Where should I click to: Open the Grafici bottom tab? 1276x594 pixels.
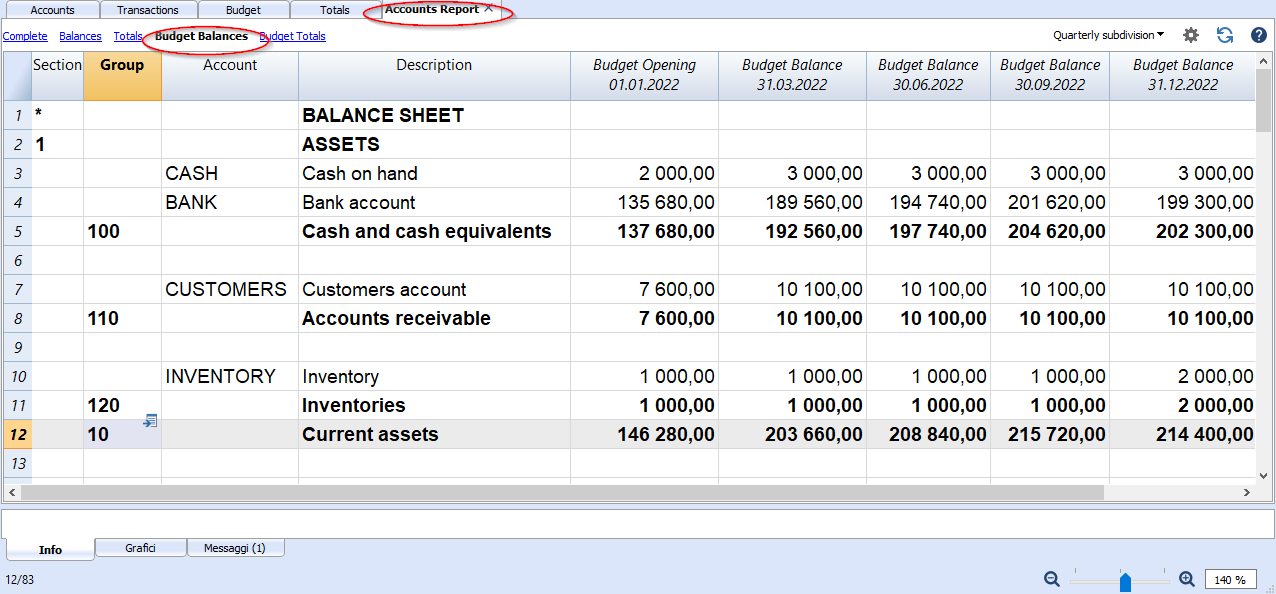[x=140, y=548]
